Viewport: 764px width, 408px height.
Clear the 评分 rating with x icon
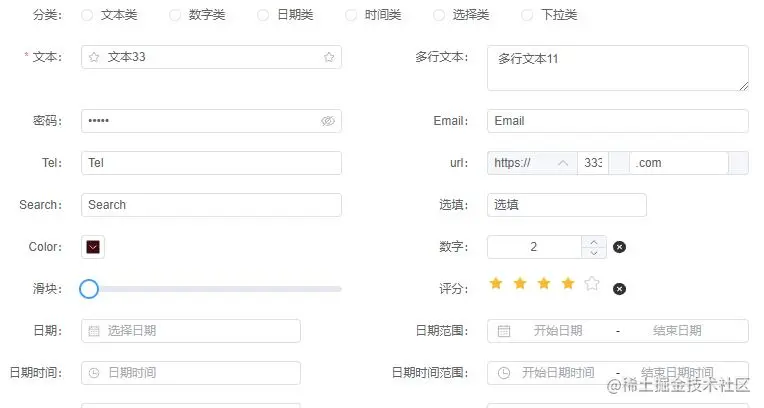pyautogui.click(x=619, y=289)
